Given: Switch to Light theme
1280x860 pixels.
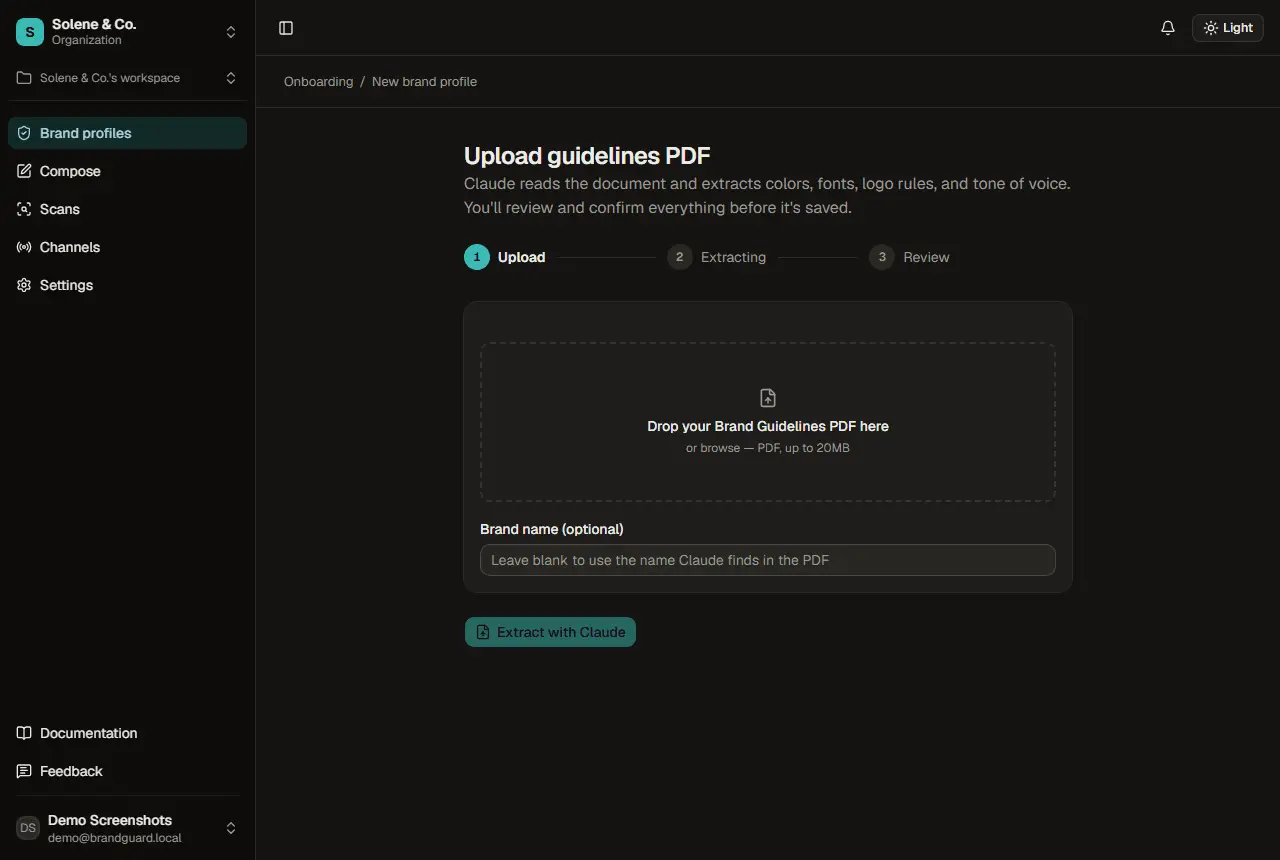Looking at the screenshot, I should 1228,28.
